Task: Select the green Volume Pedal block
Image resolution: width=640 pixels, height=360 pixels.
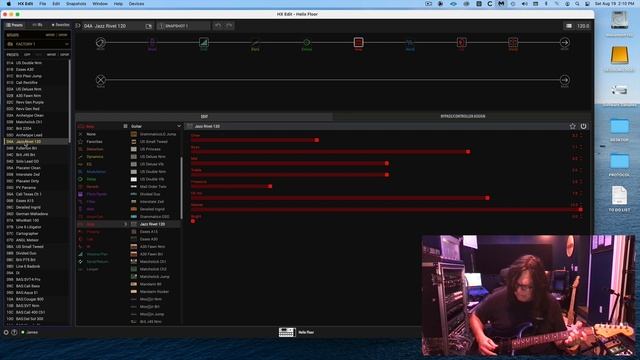Action: 204,42
